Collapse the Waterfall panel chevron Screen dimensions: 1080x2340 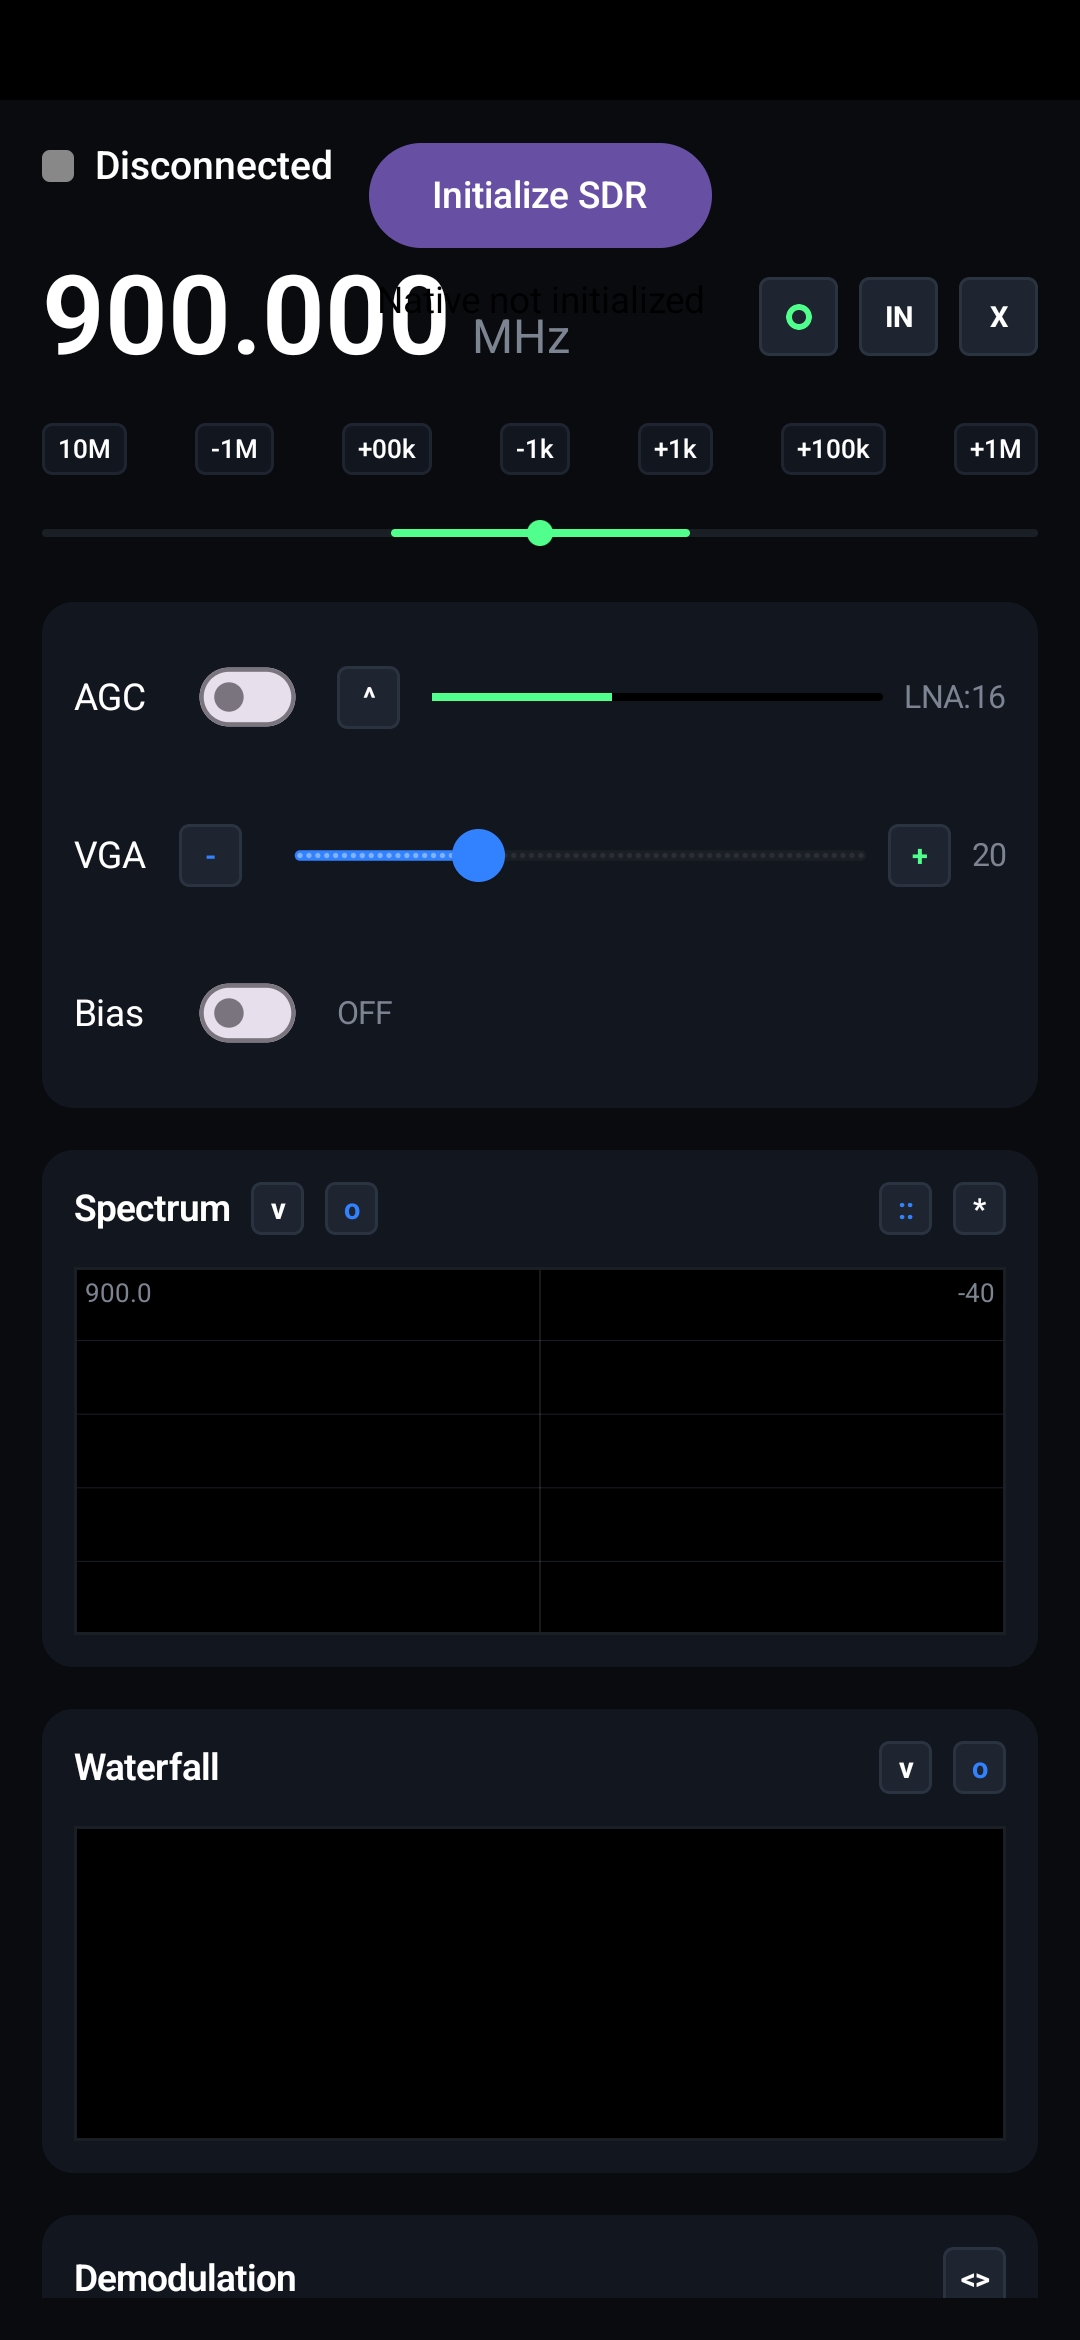tap(904, 1767)
